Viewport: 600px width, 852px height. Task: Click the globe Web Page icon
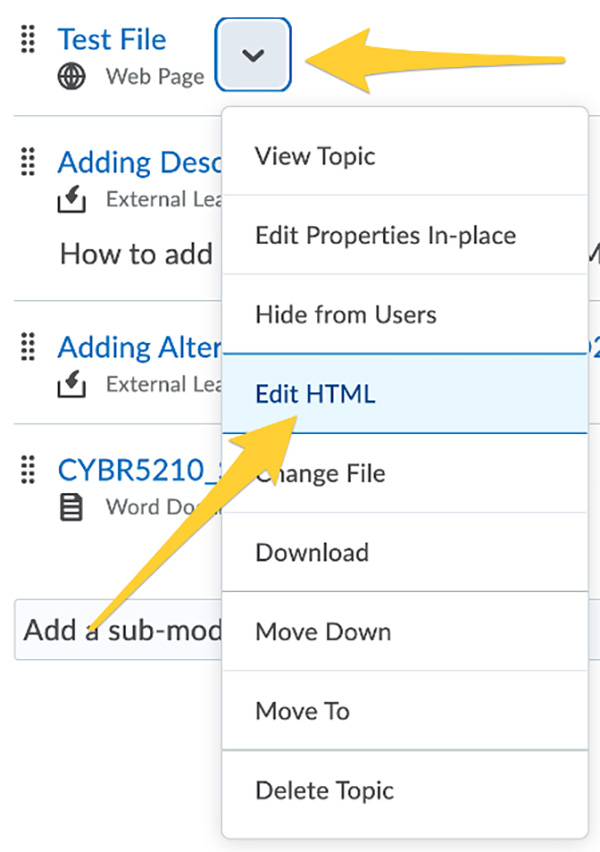pyautogui.click(x=71, y=77)
